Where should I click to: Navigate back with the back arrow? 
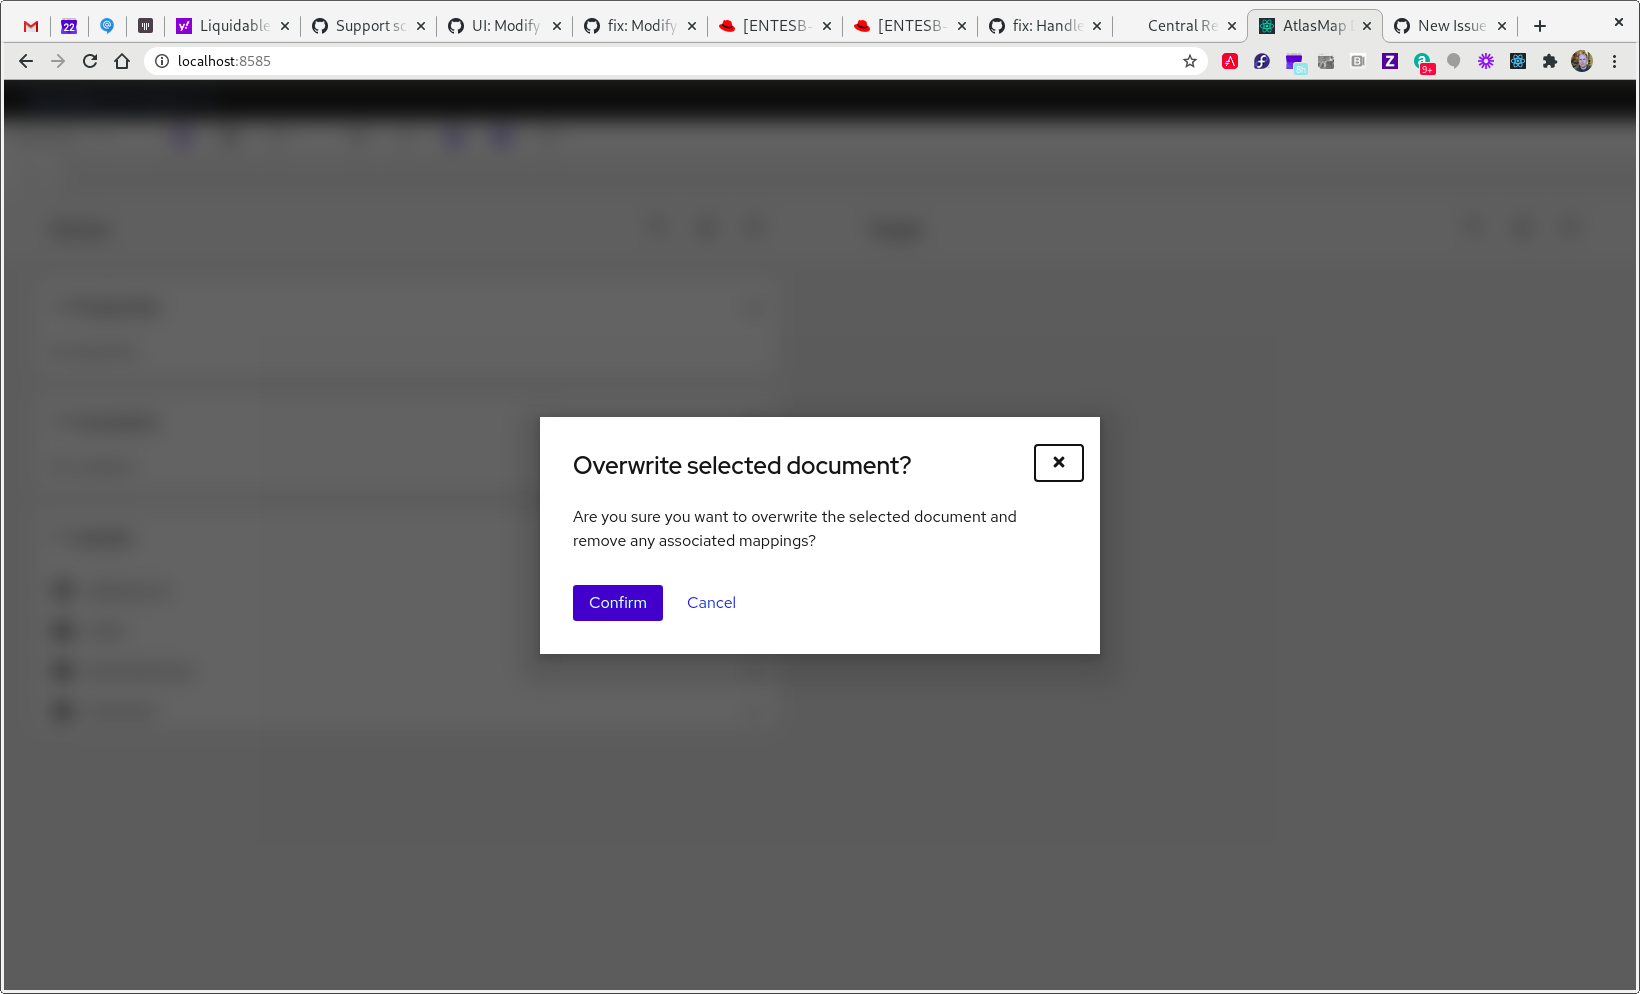coord(26,61)
